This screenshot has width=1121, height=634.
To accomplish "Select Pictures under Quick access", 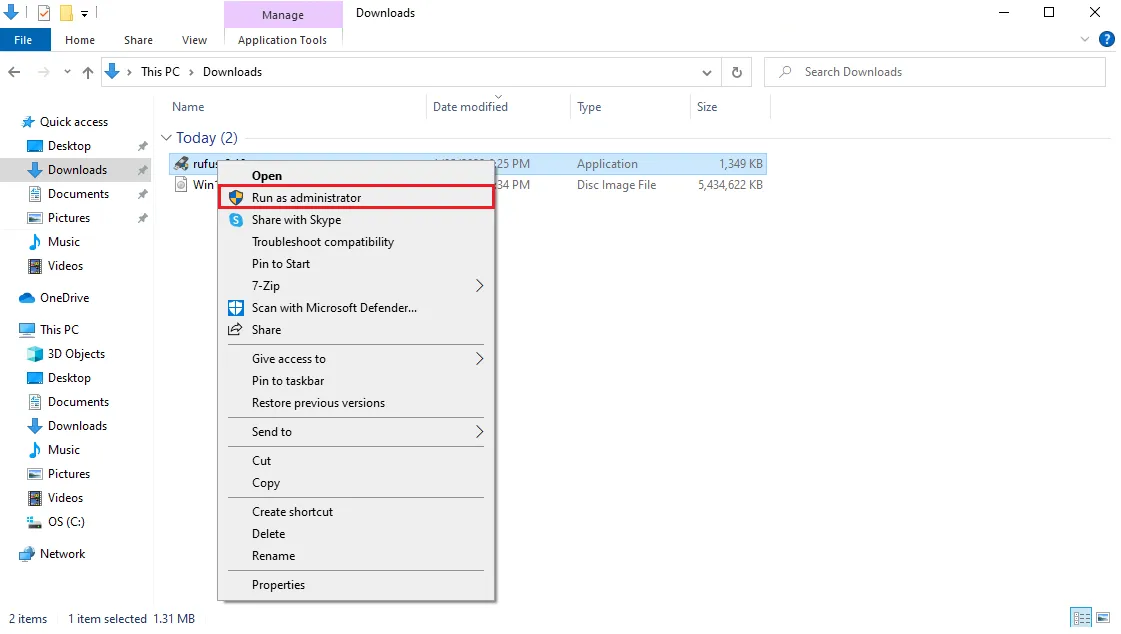I will click(69, 218).
